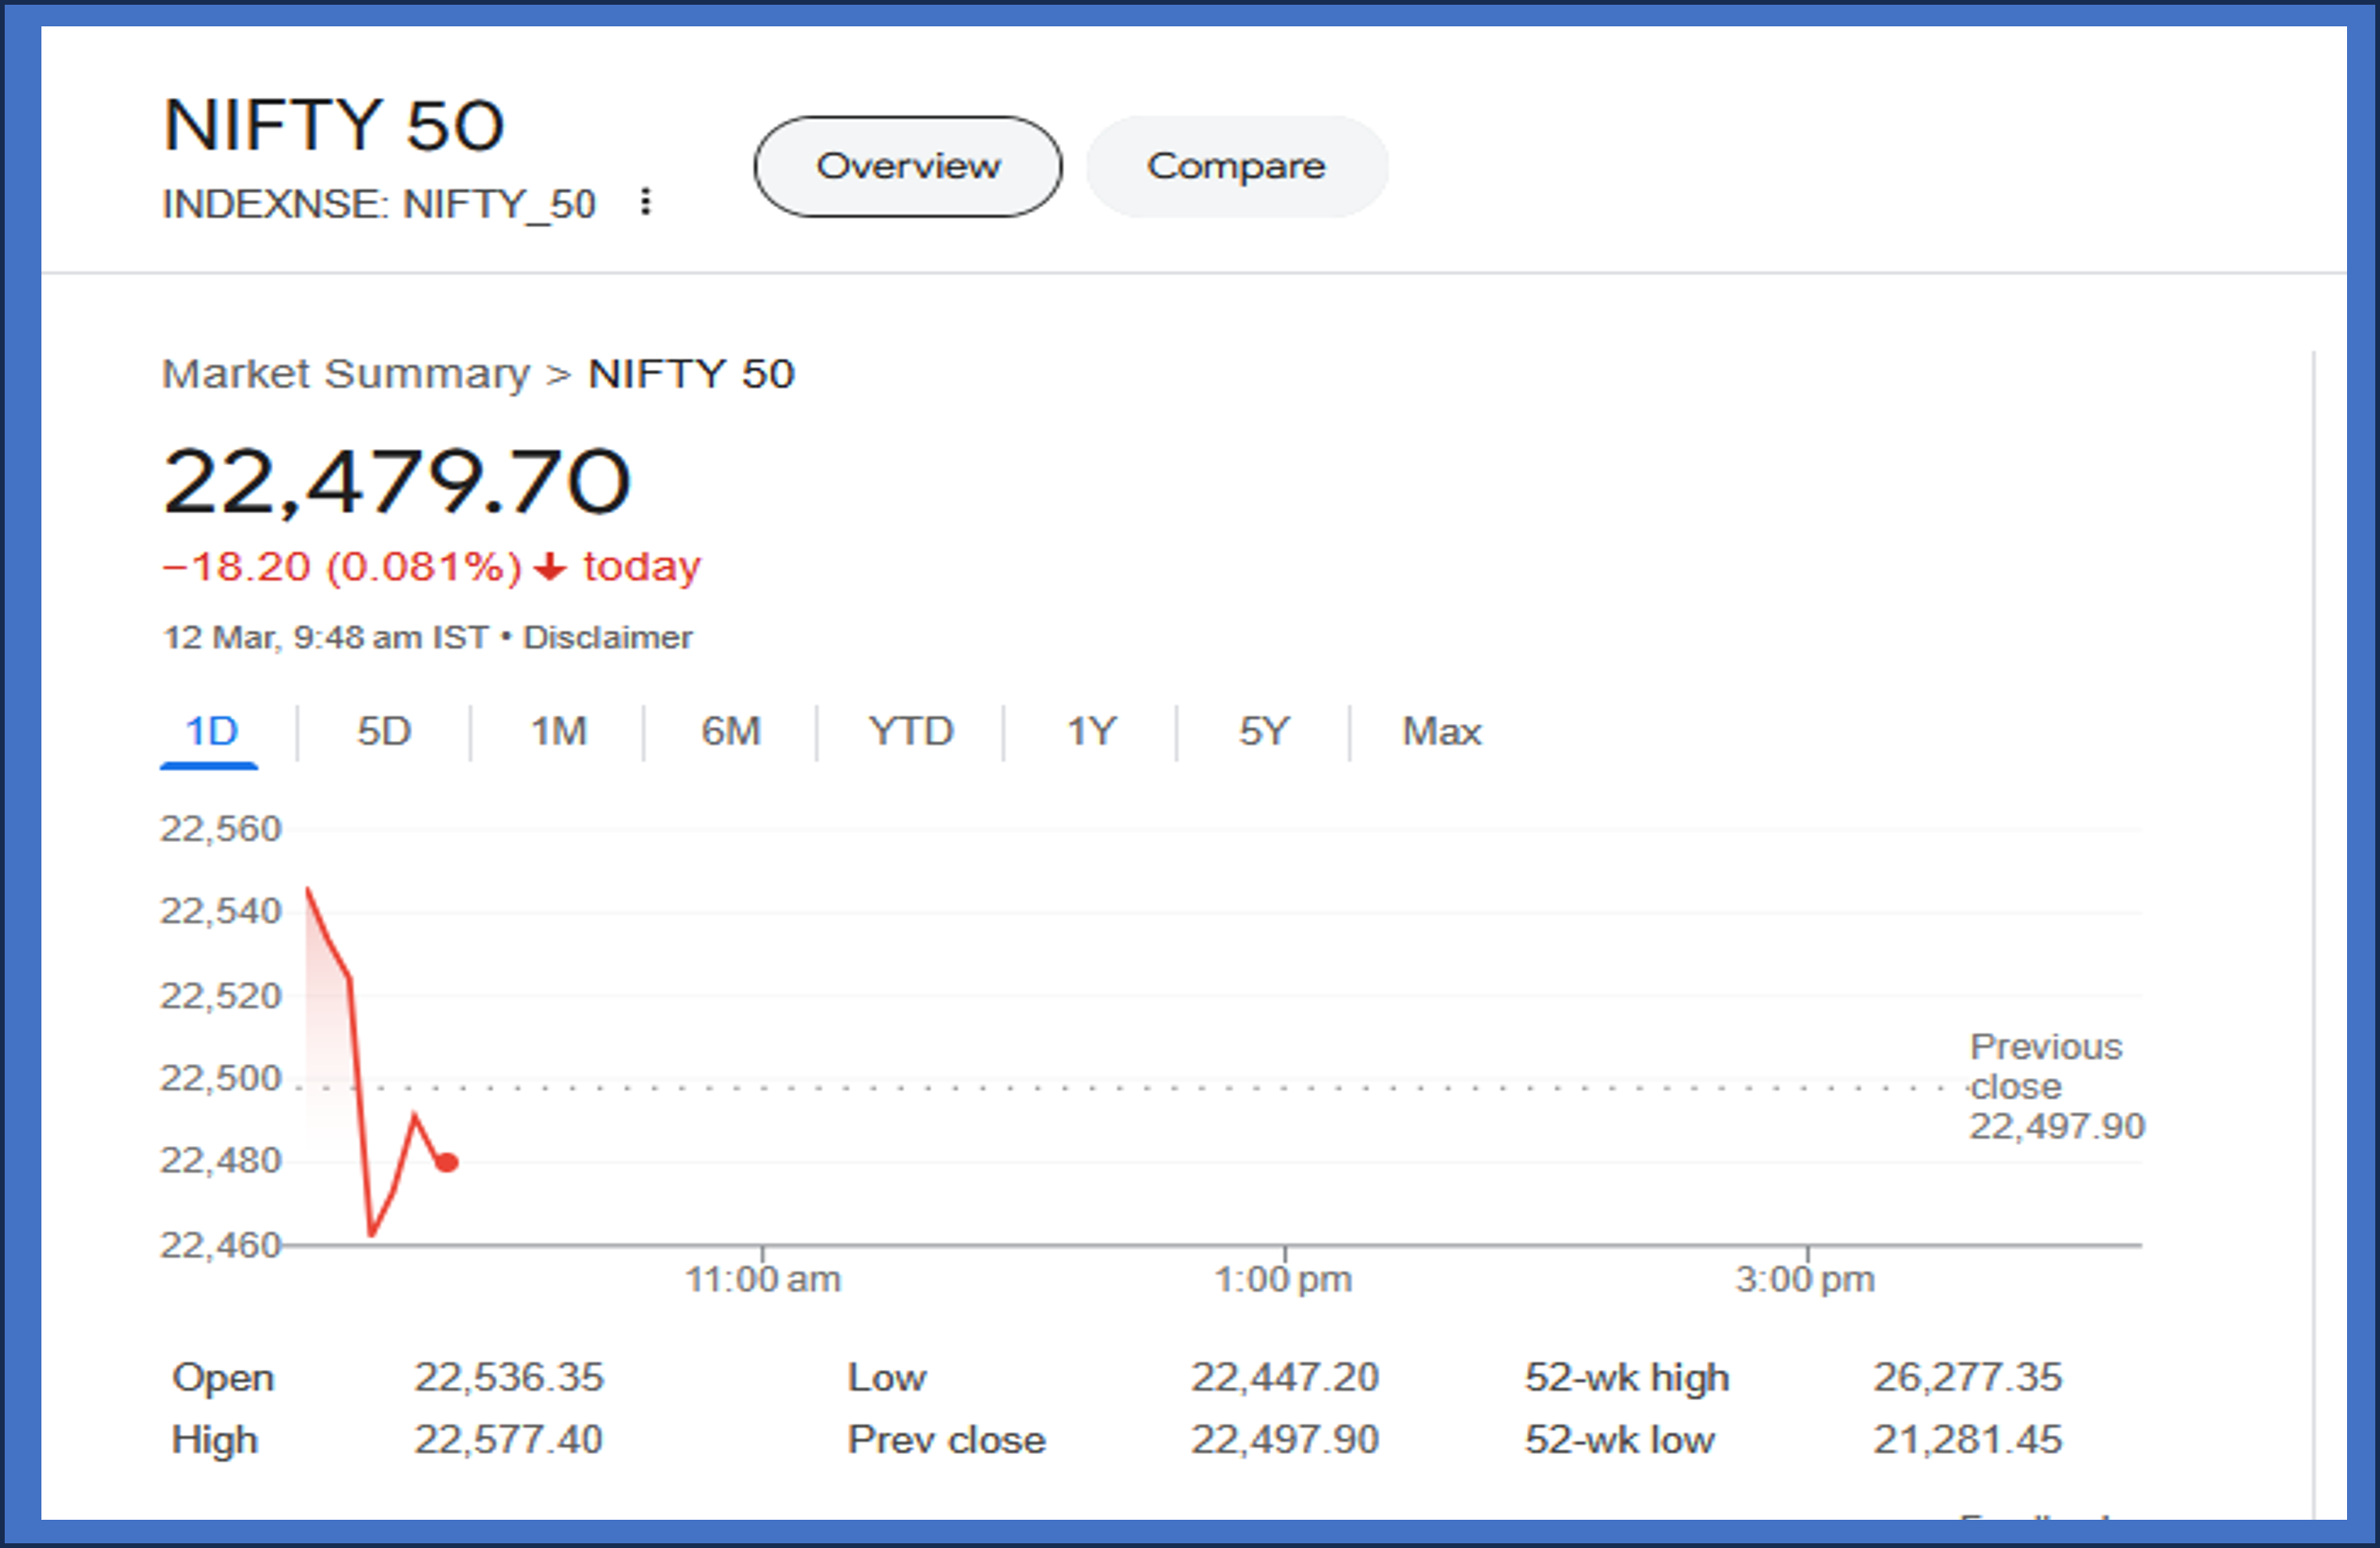Click the Previous close label on chart
Image resolution: width=2380 pixels, height=1548 pixels.
[x=2045, y=1066]
